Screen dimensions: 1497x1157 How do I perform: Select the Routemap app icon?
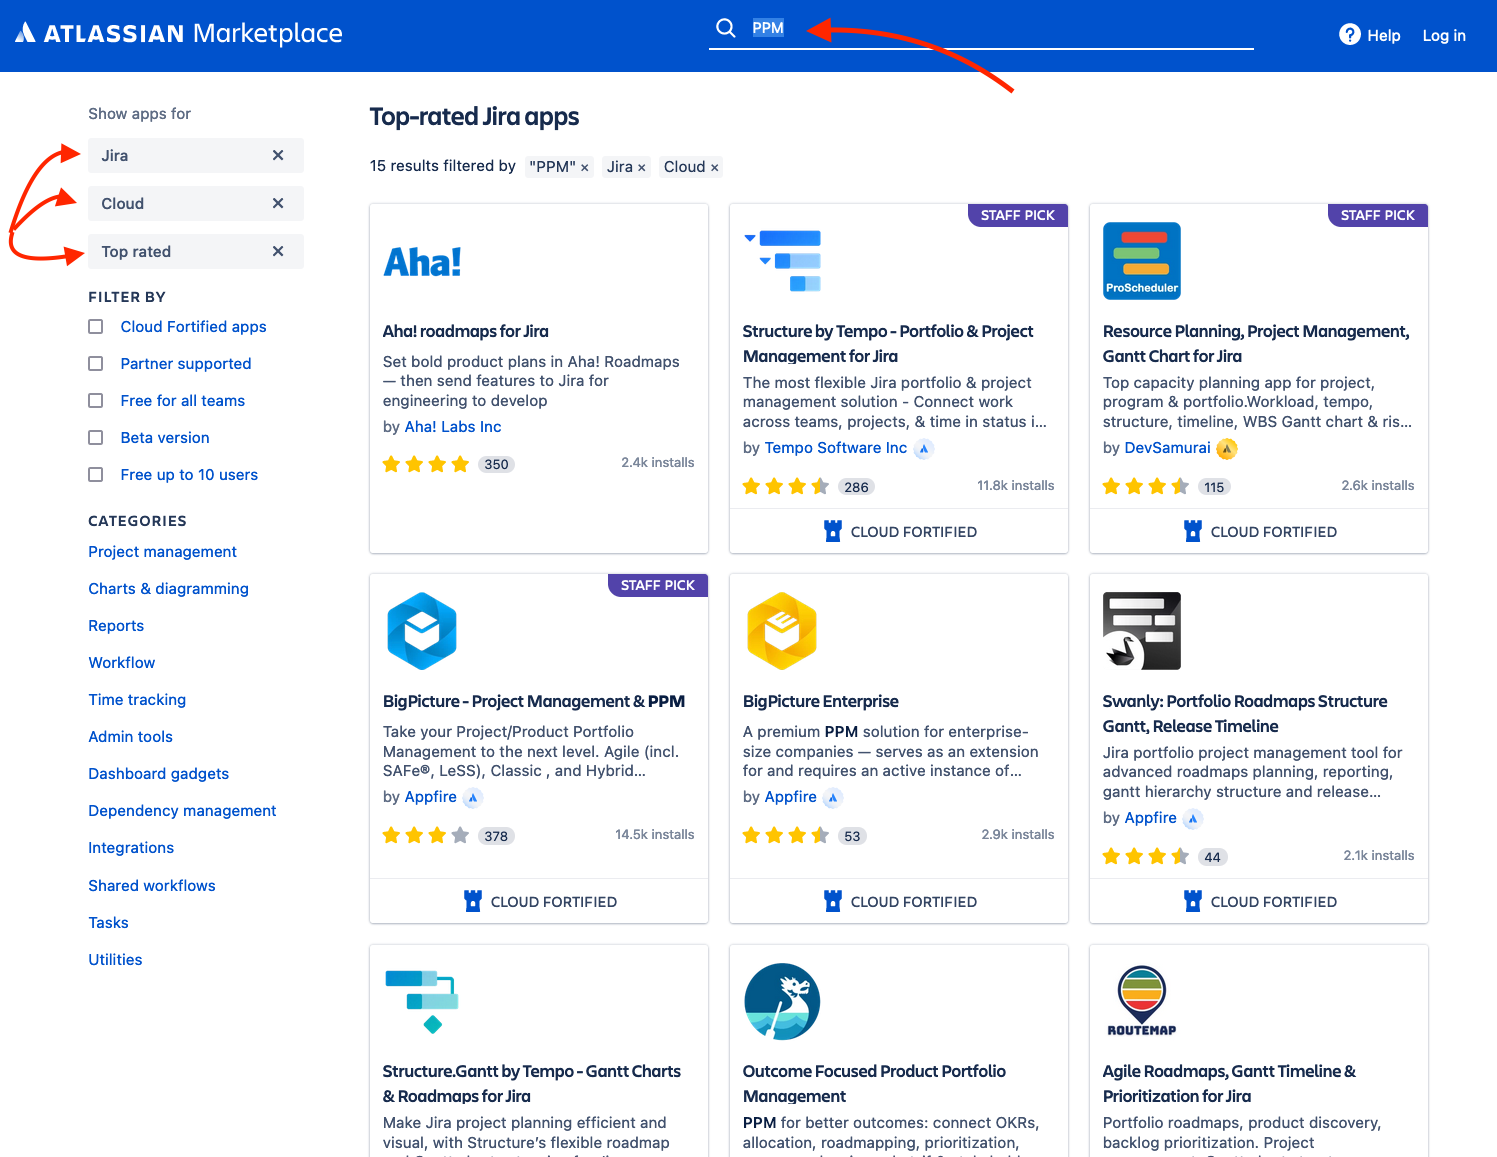(1141, 1000)
